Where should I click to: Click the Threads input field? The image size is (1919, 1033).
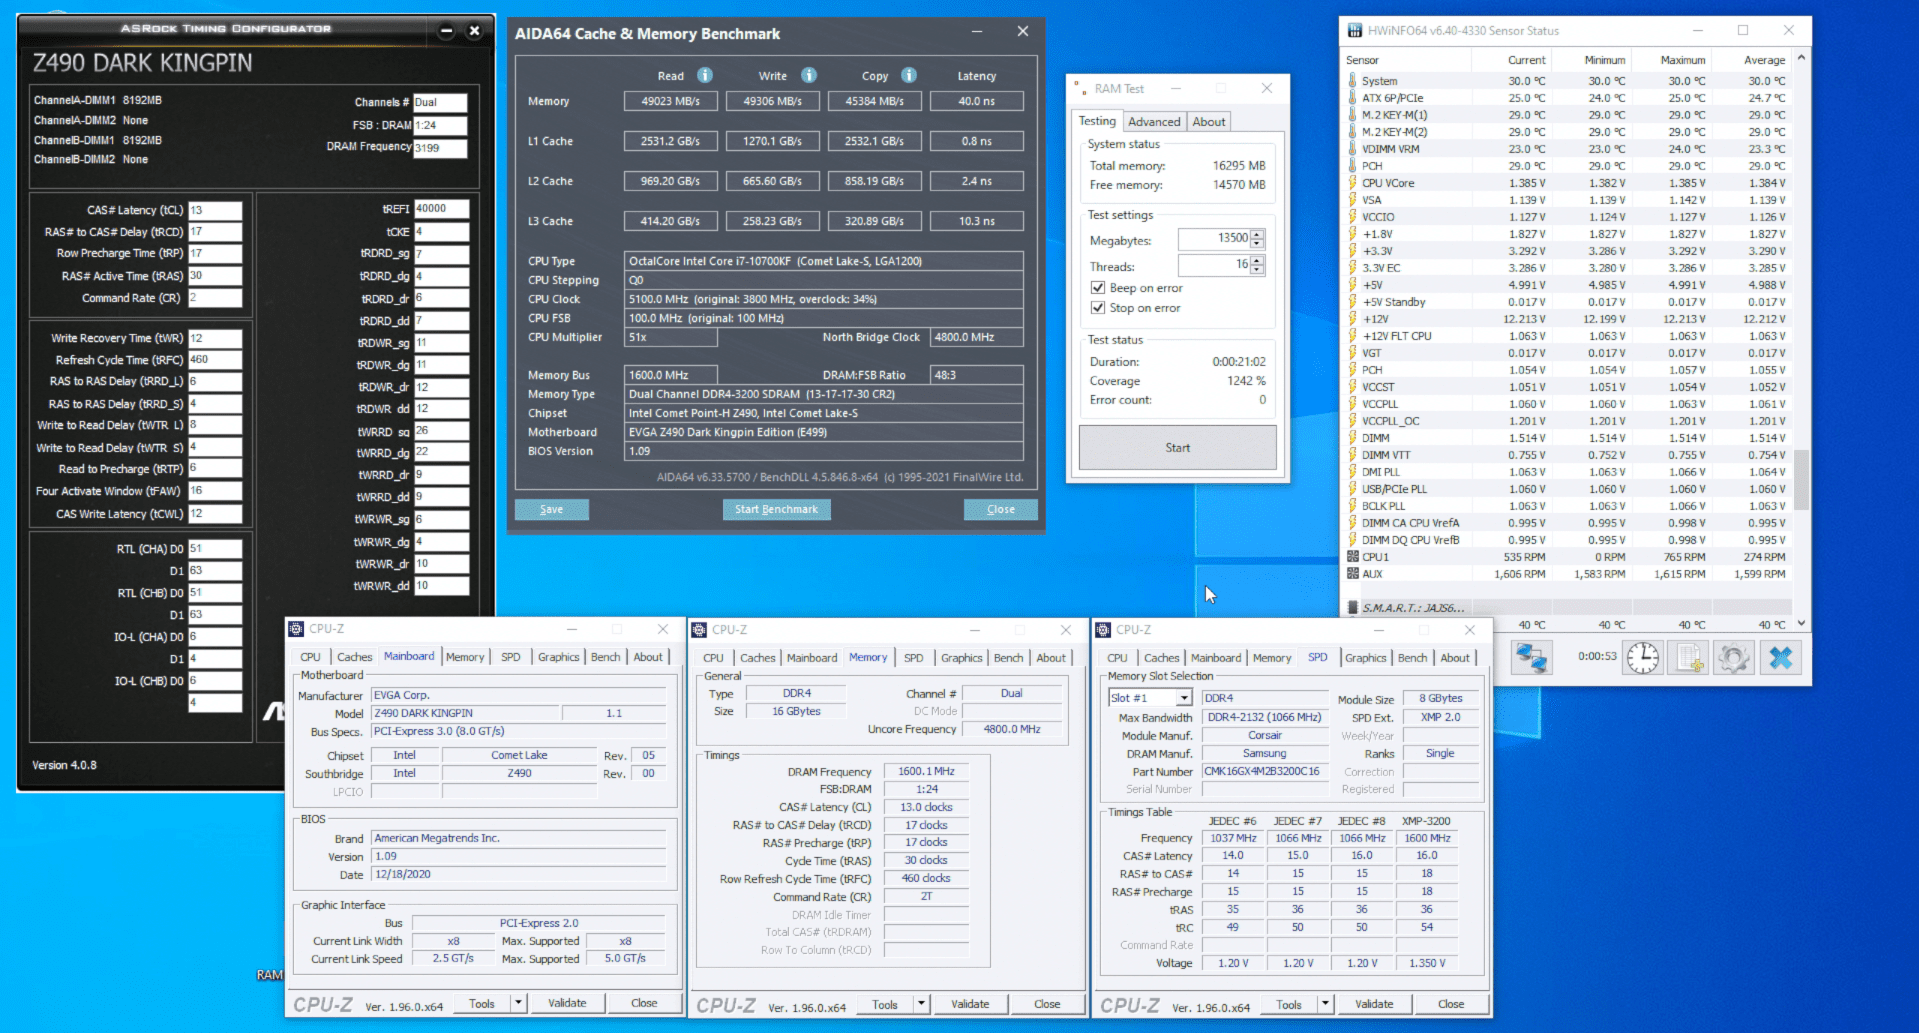point(1214,265)
